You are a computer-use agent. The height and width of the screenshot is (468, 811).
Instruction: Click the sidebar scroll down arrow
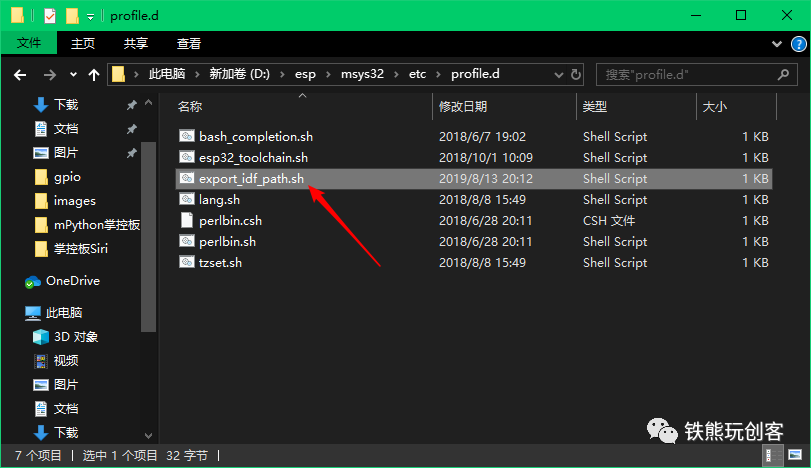click(148, 435)
